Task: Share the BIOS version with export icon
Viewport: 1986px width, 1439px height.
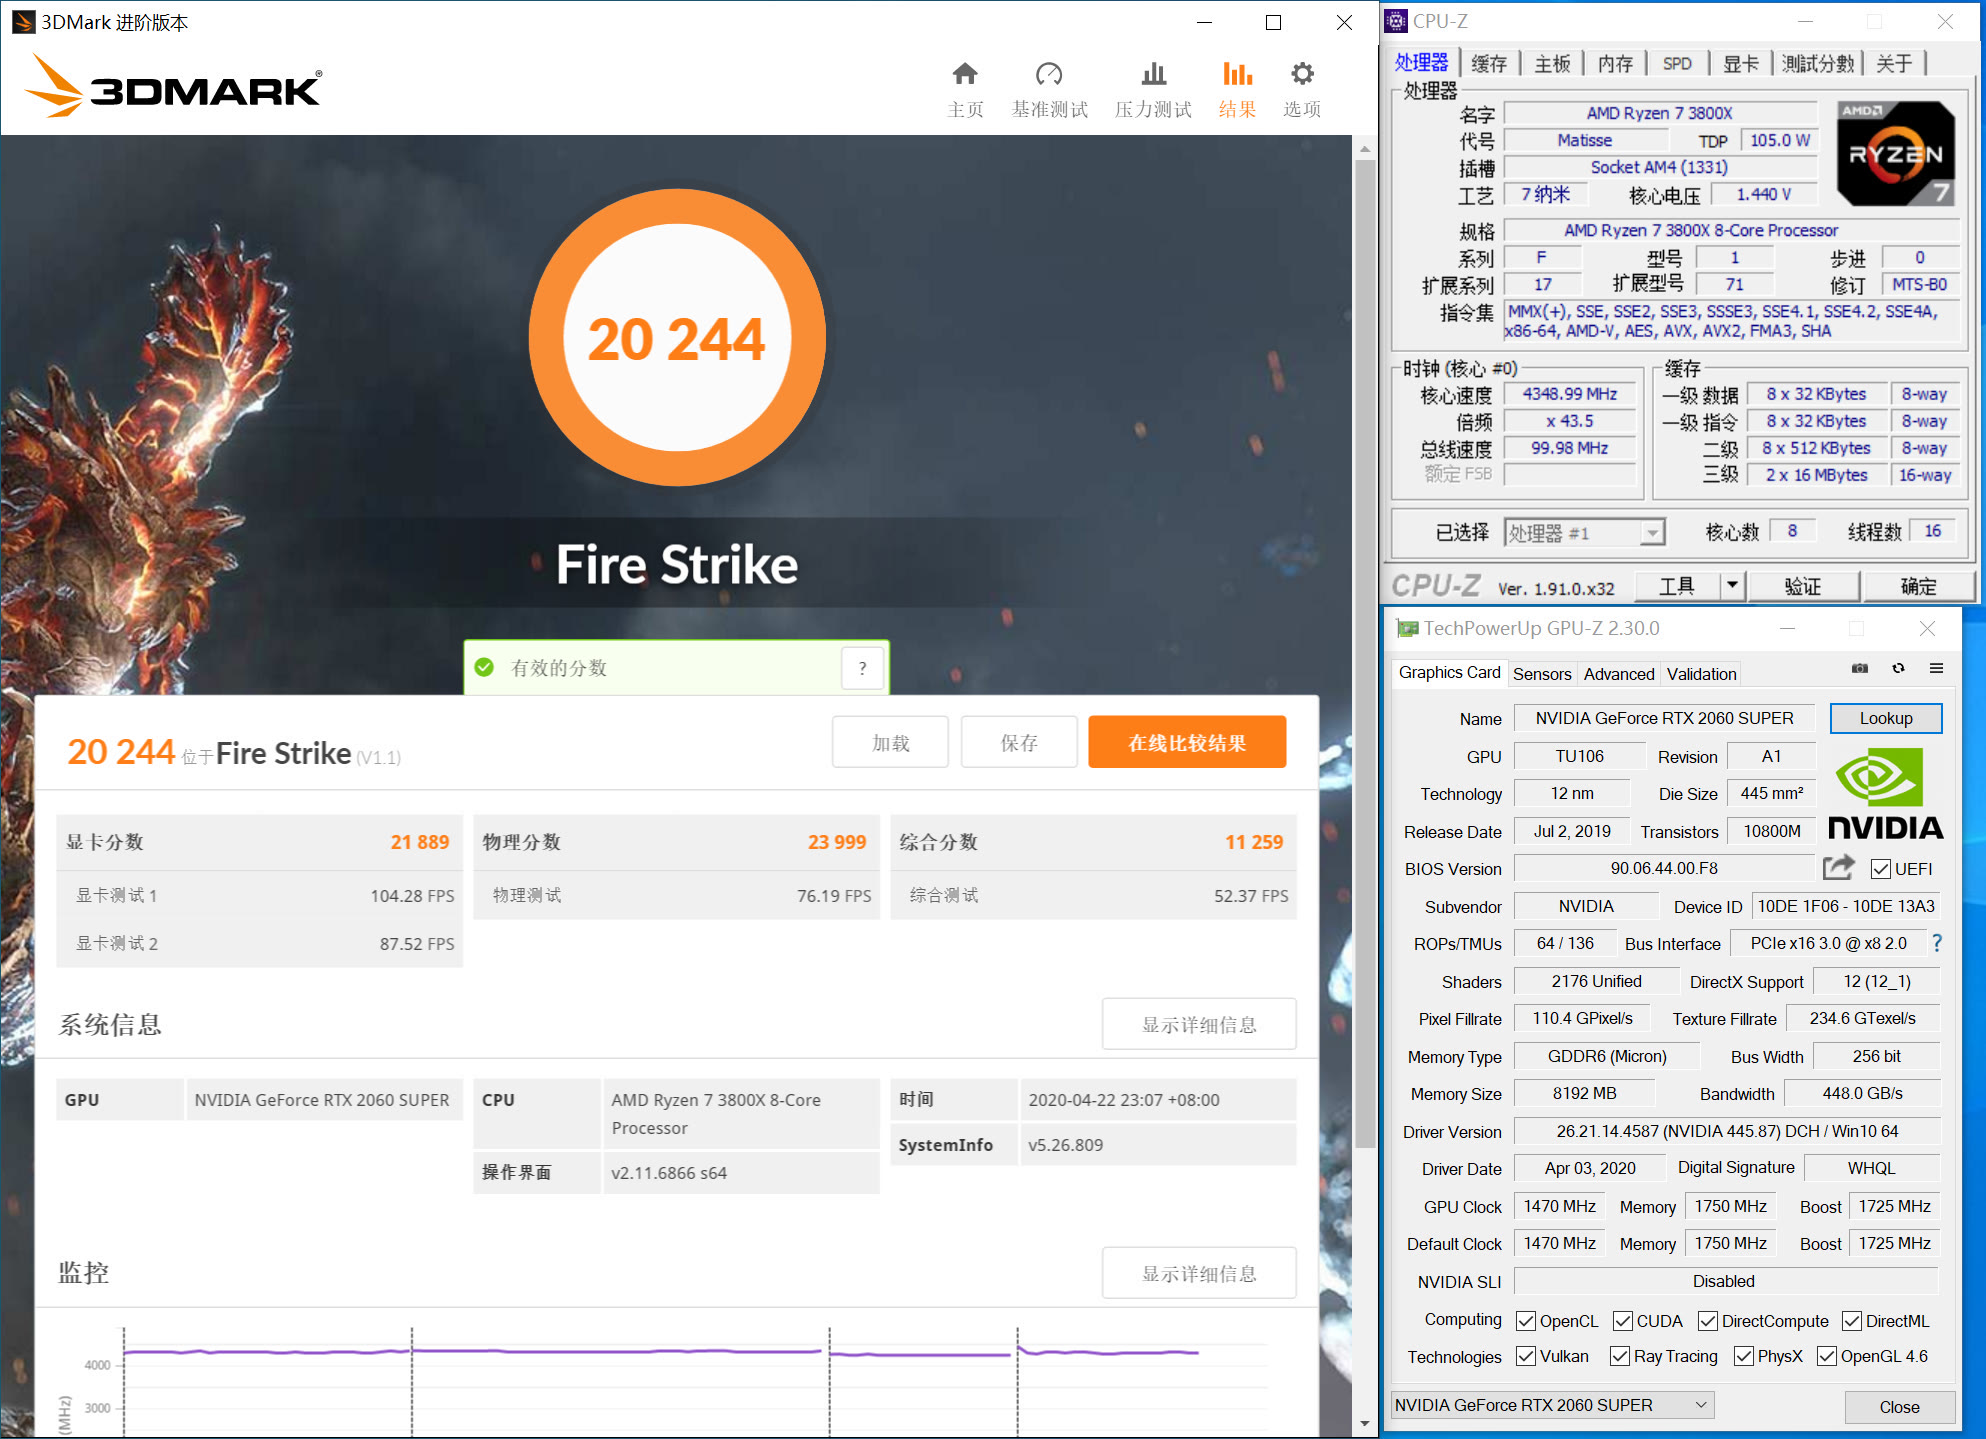Action: [x=1838, y=868]
